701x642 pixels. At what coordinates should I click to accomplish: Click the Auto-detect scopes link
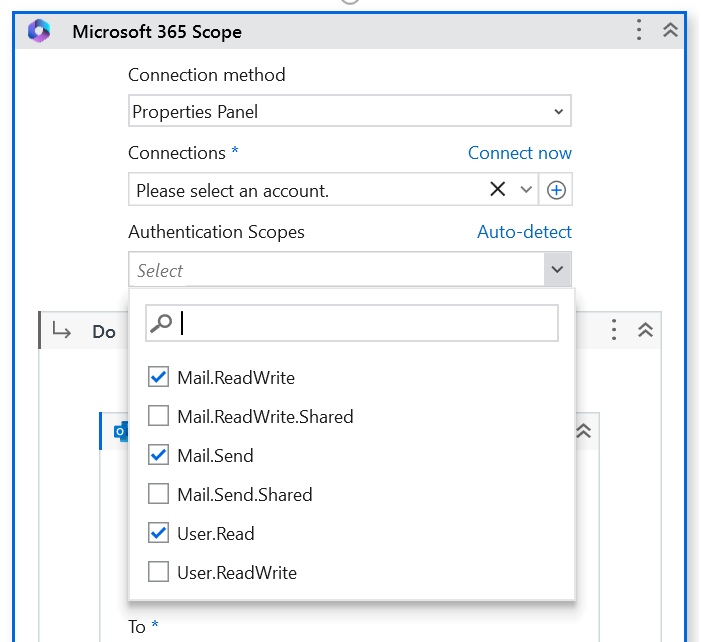click(x=524, y=232)
